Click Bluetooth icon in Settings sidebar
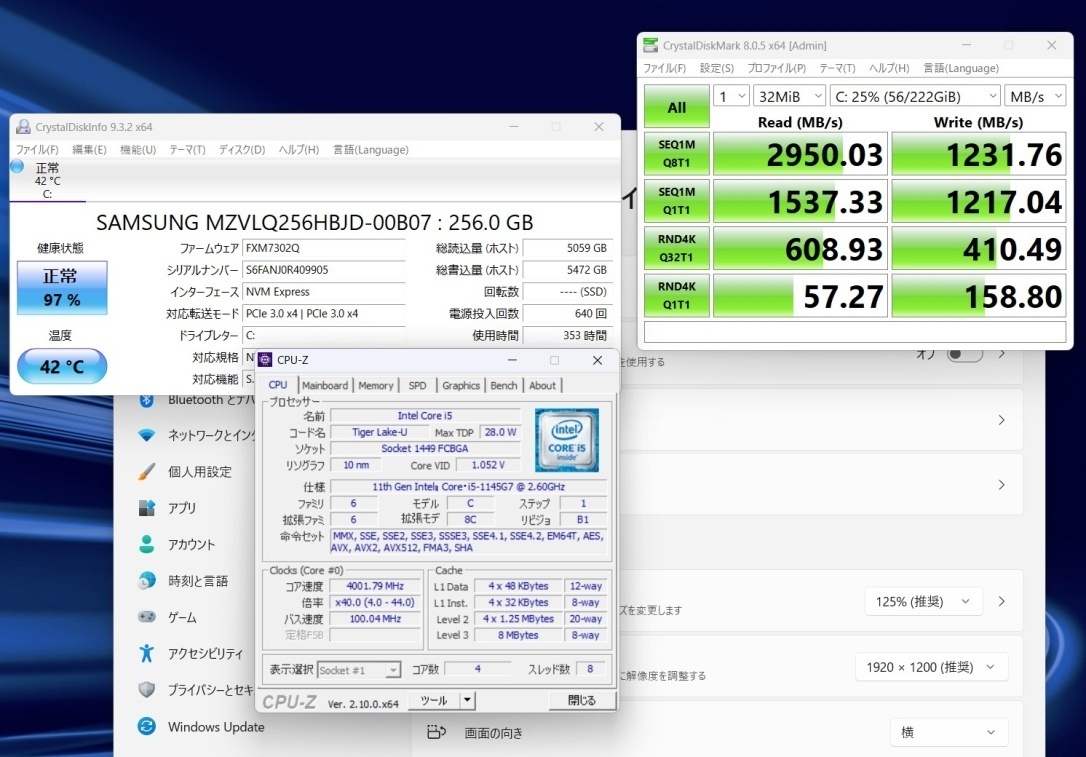1086x757 pixels. (x=146, y=401)
